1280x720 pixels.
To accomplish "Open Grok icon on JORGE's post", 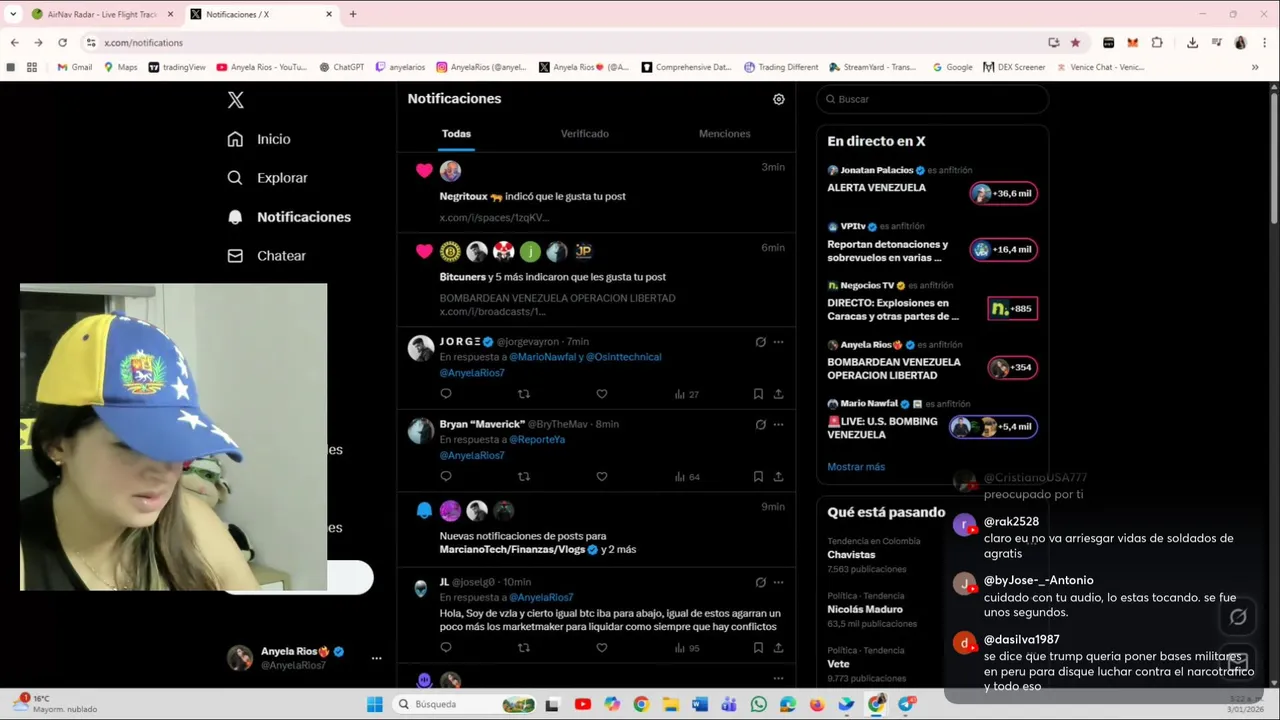I will click(760, 342).
